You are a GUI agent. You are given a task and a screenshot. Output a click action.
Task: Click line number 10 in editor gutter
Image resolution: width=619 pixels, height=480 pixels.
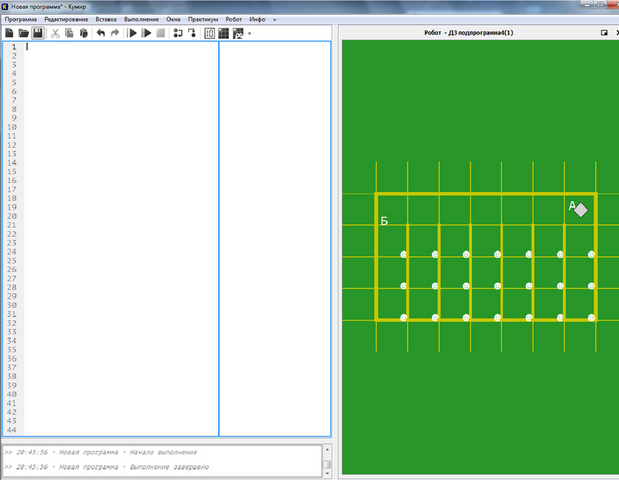12,127
